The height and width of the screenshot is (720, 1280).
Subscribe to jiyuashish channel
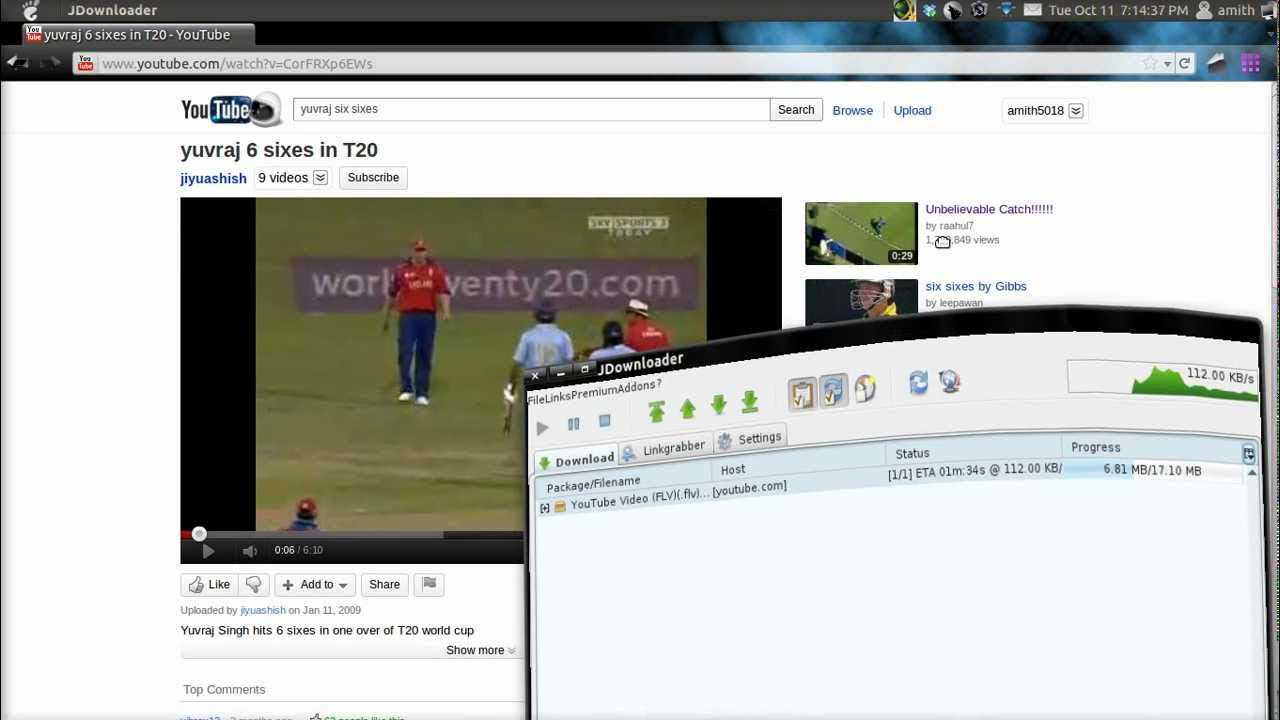[x=373, y=178]
